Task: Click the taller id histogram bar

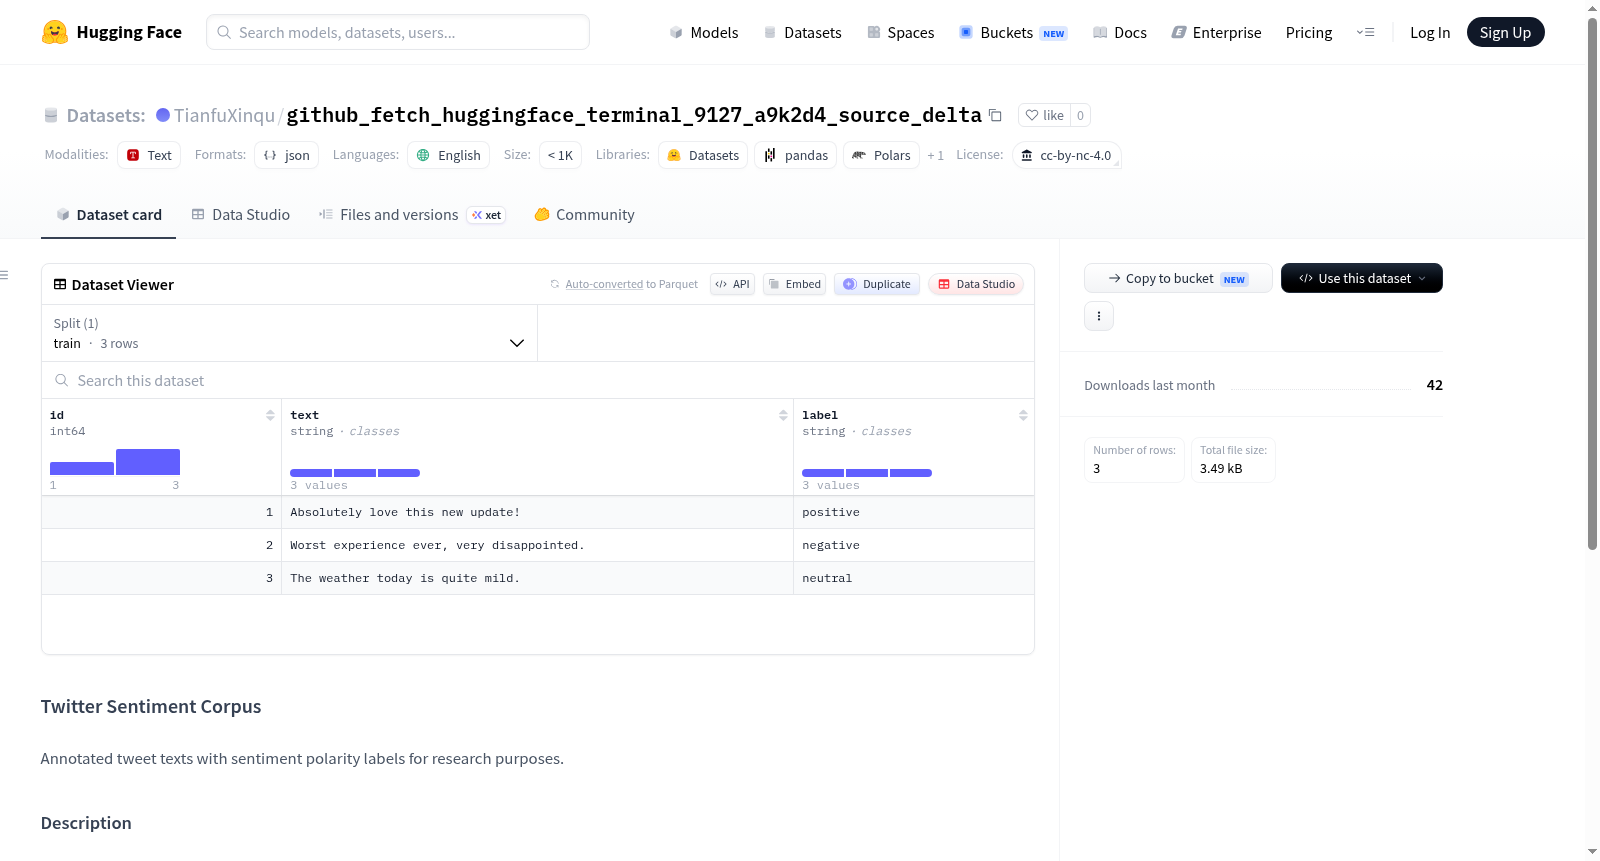Action: point(148,462)
